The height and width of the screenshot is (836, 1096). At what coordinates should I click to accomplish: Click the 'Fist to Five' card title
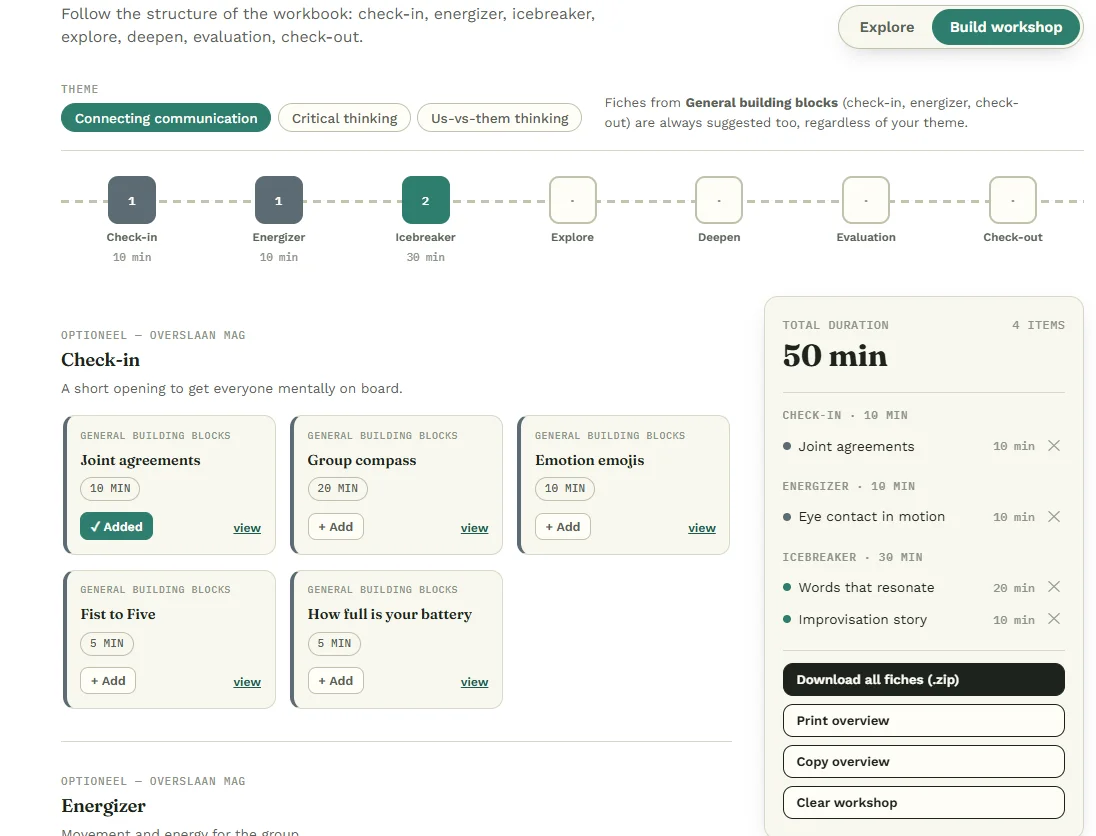[117, 614]
